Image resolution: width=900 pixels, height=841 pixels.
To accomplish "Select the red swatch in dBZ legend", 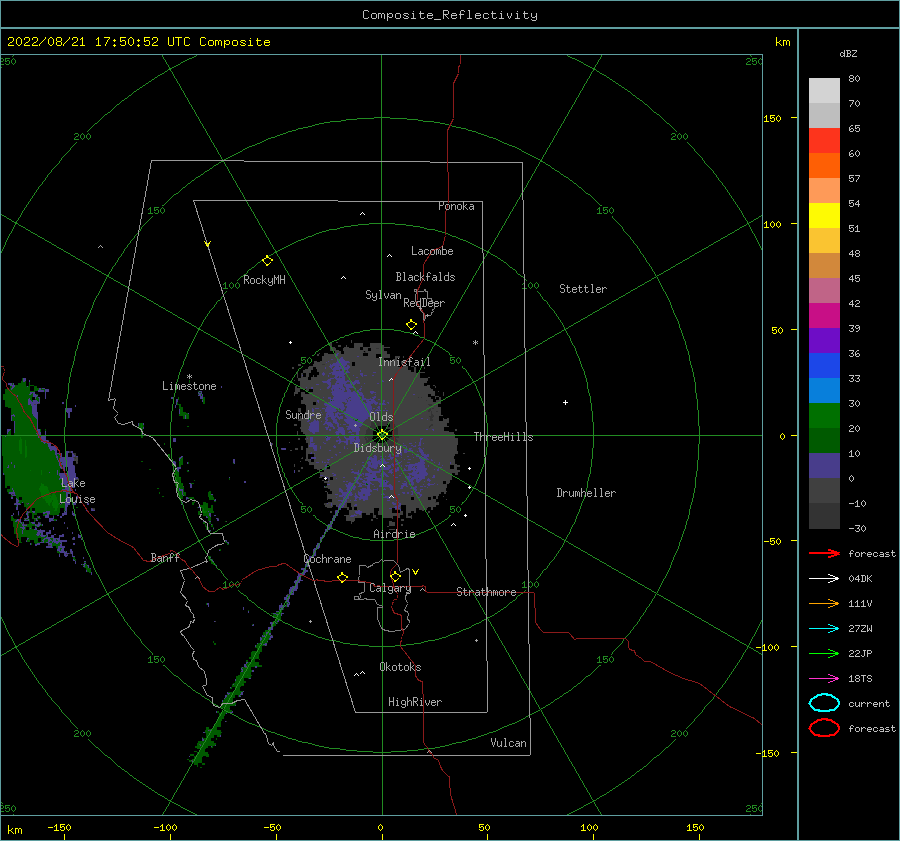I will tap(824, 141).
